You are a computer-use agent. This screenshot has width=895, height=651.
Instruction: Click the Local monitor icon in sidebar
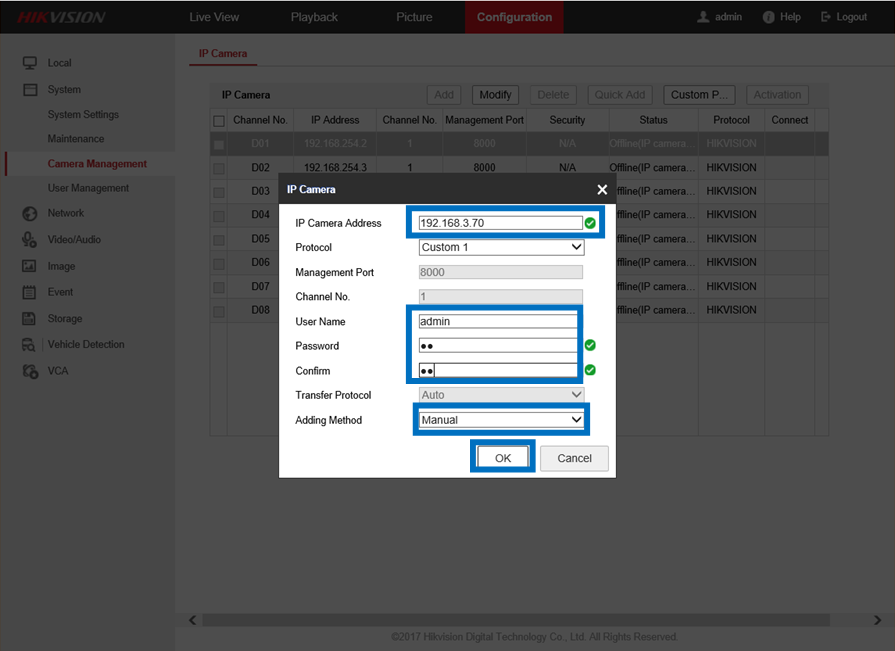click(29, 63)
